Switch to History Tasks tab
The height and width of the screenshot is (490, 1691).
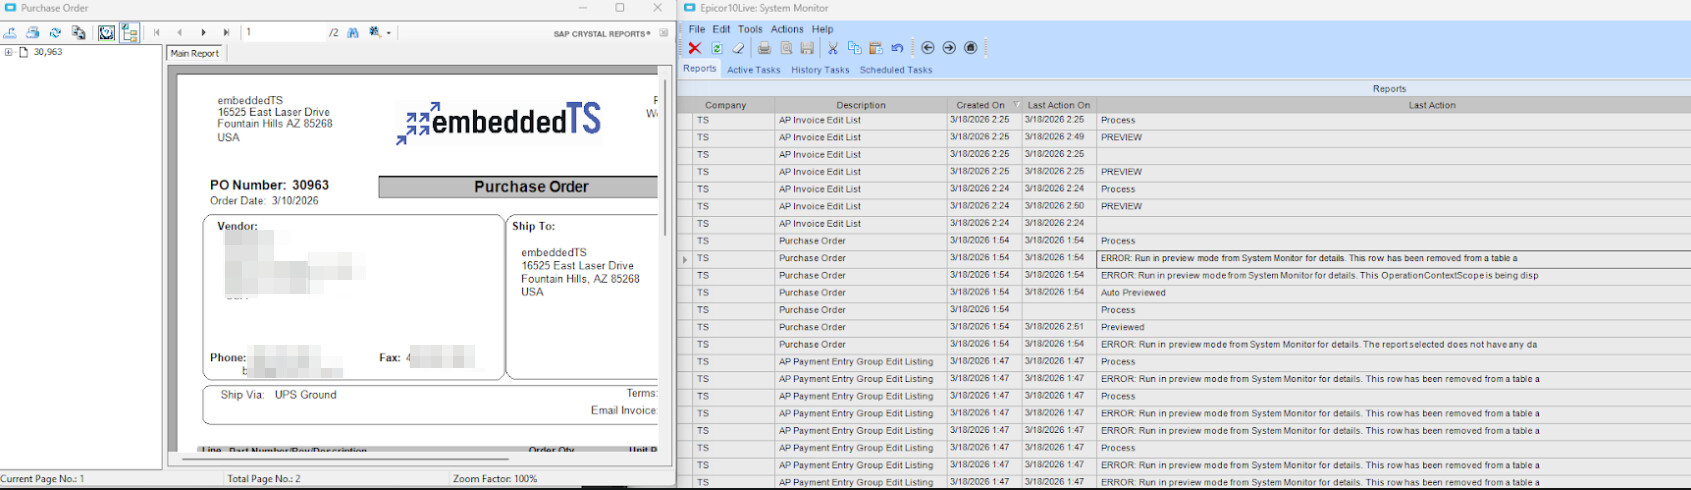click(x=820, y=70)
